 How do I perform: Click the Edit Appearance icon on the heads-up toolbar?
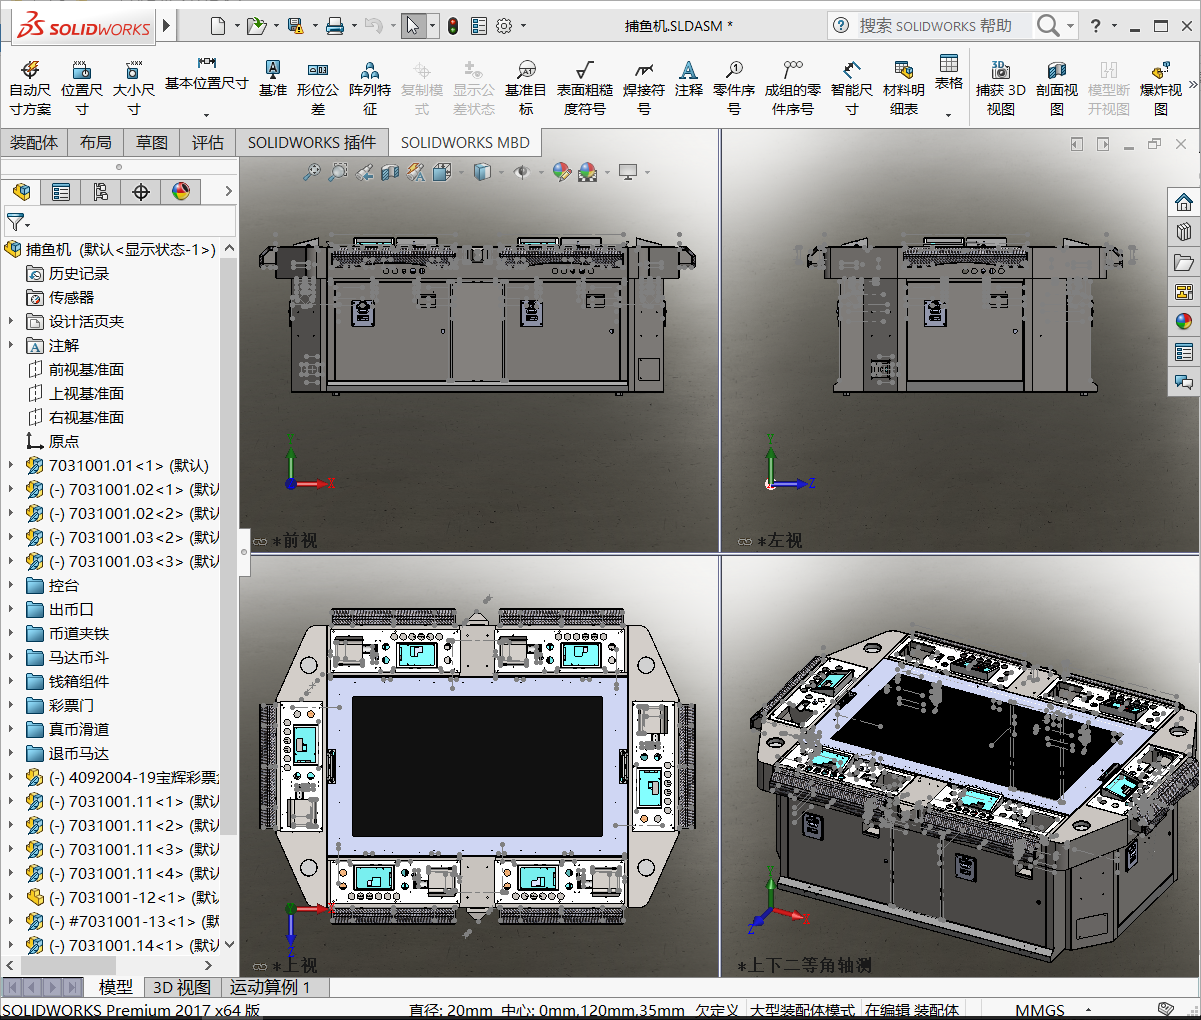[561, 171]
